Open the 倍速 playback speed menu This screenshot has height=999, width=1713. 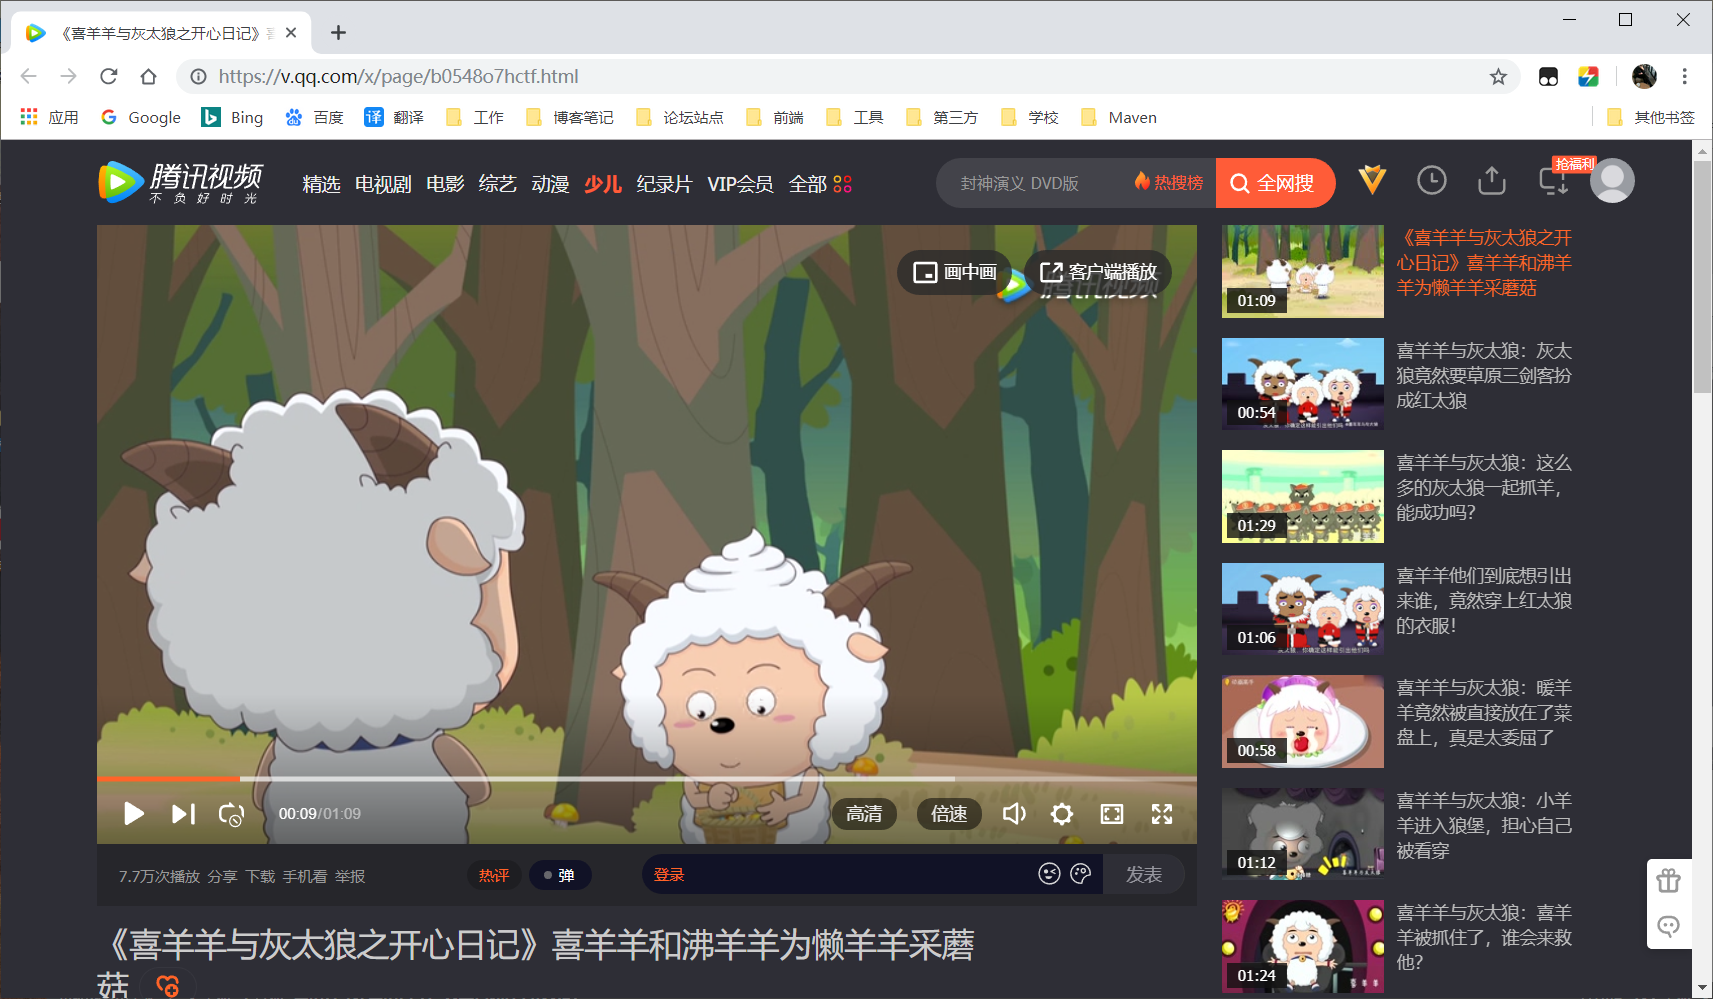[949, 814]
